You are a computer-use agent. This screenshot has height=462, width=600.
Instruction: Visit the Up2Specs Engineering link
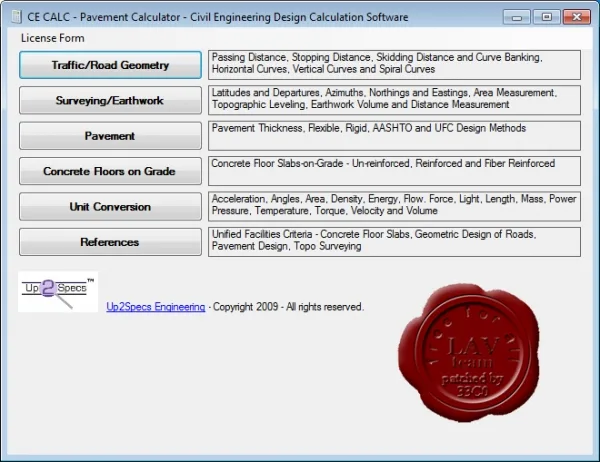point(156,307)
